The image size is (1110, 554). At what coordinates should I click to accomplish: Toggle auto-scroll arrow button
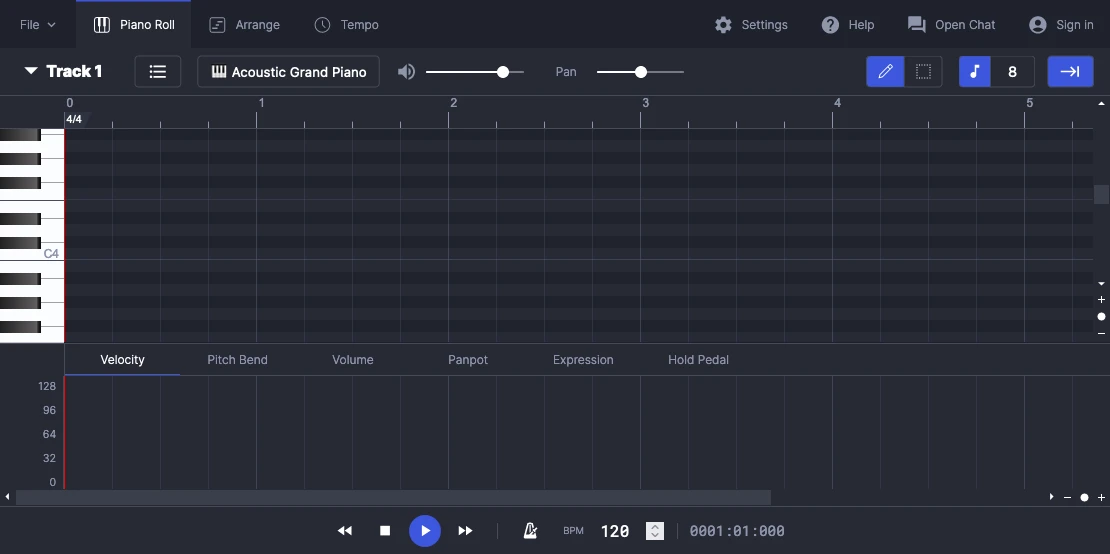click(1070, 71)
